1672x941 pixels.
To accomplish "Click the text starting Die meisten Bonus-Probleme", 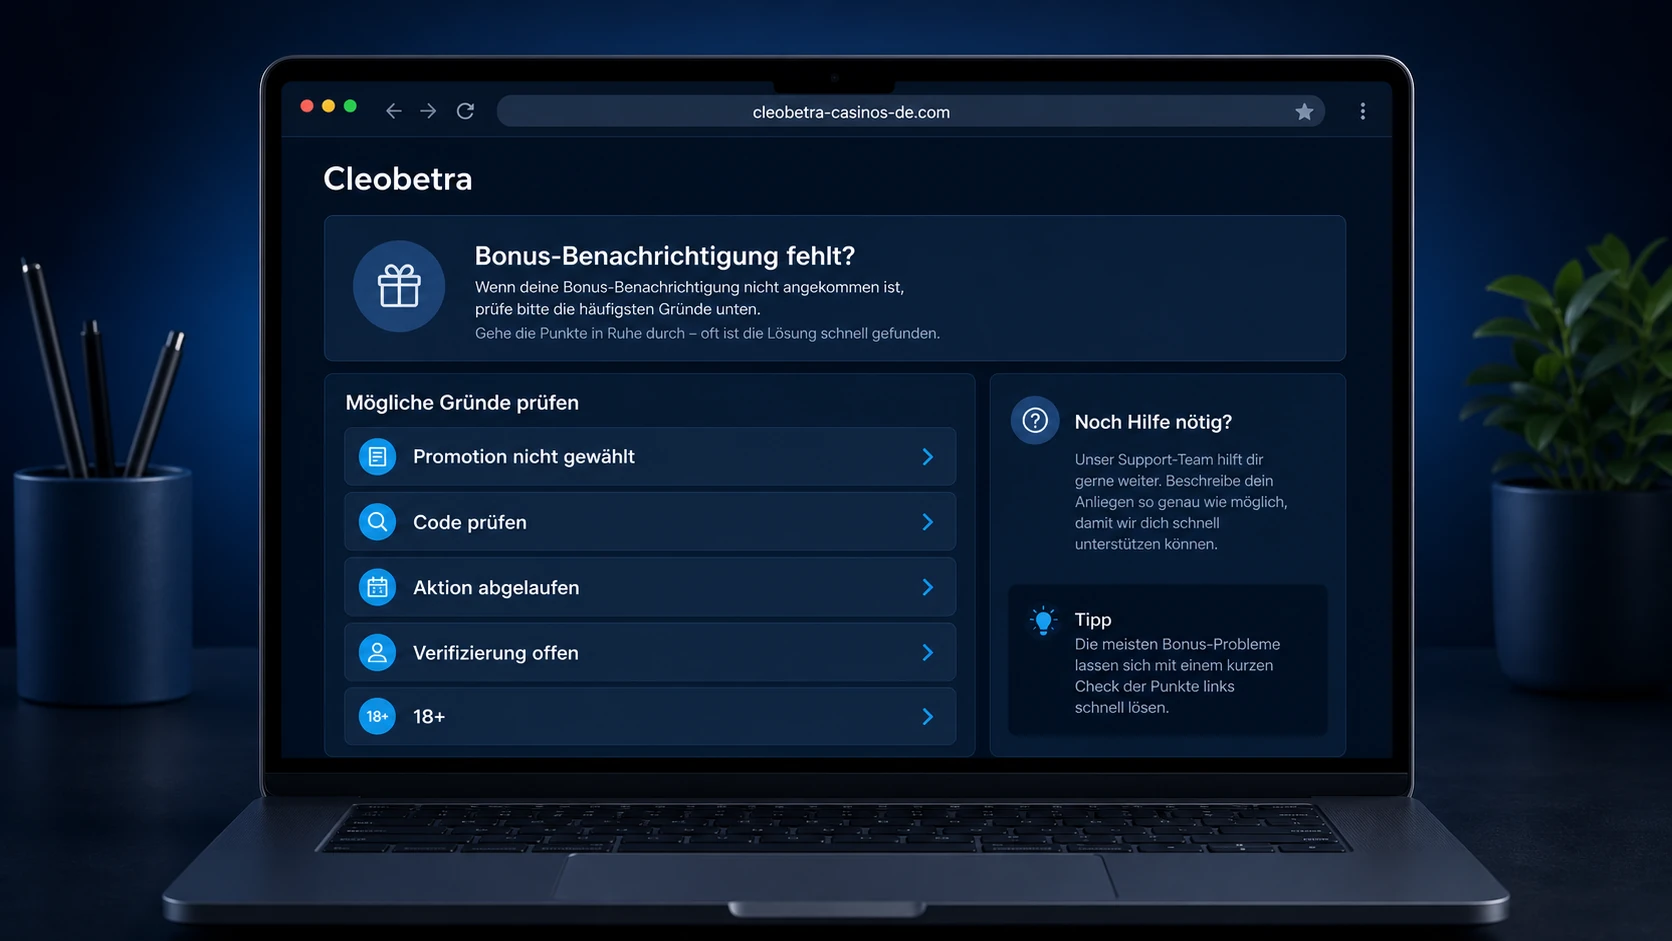I will [1177, 676].
